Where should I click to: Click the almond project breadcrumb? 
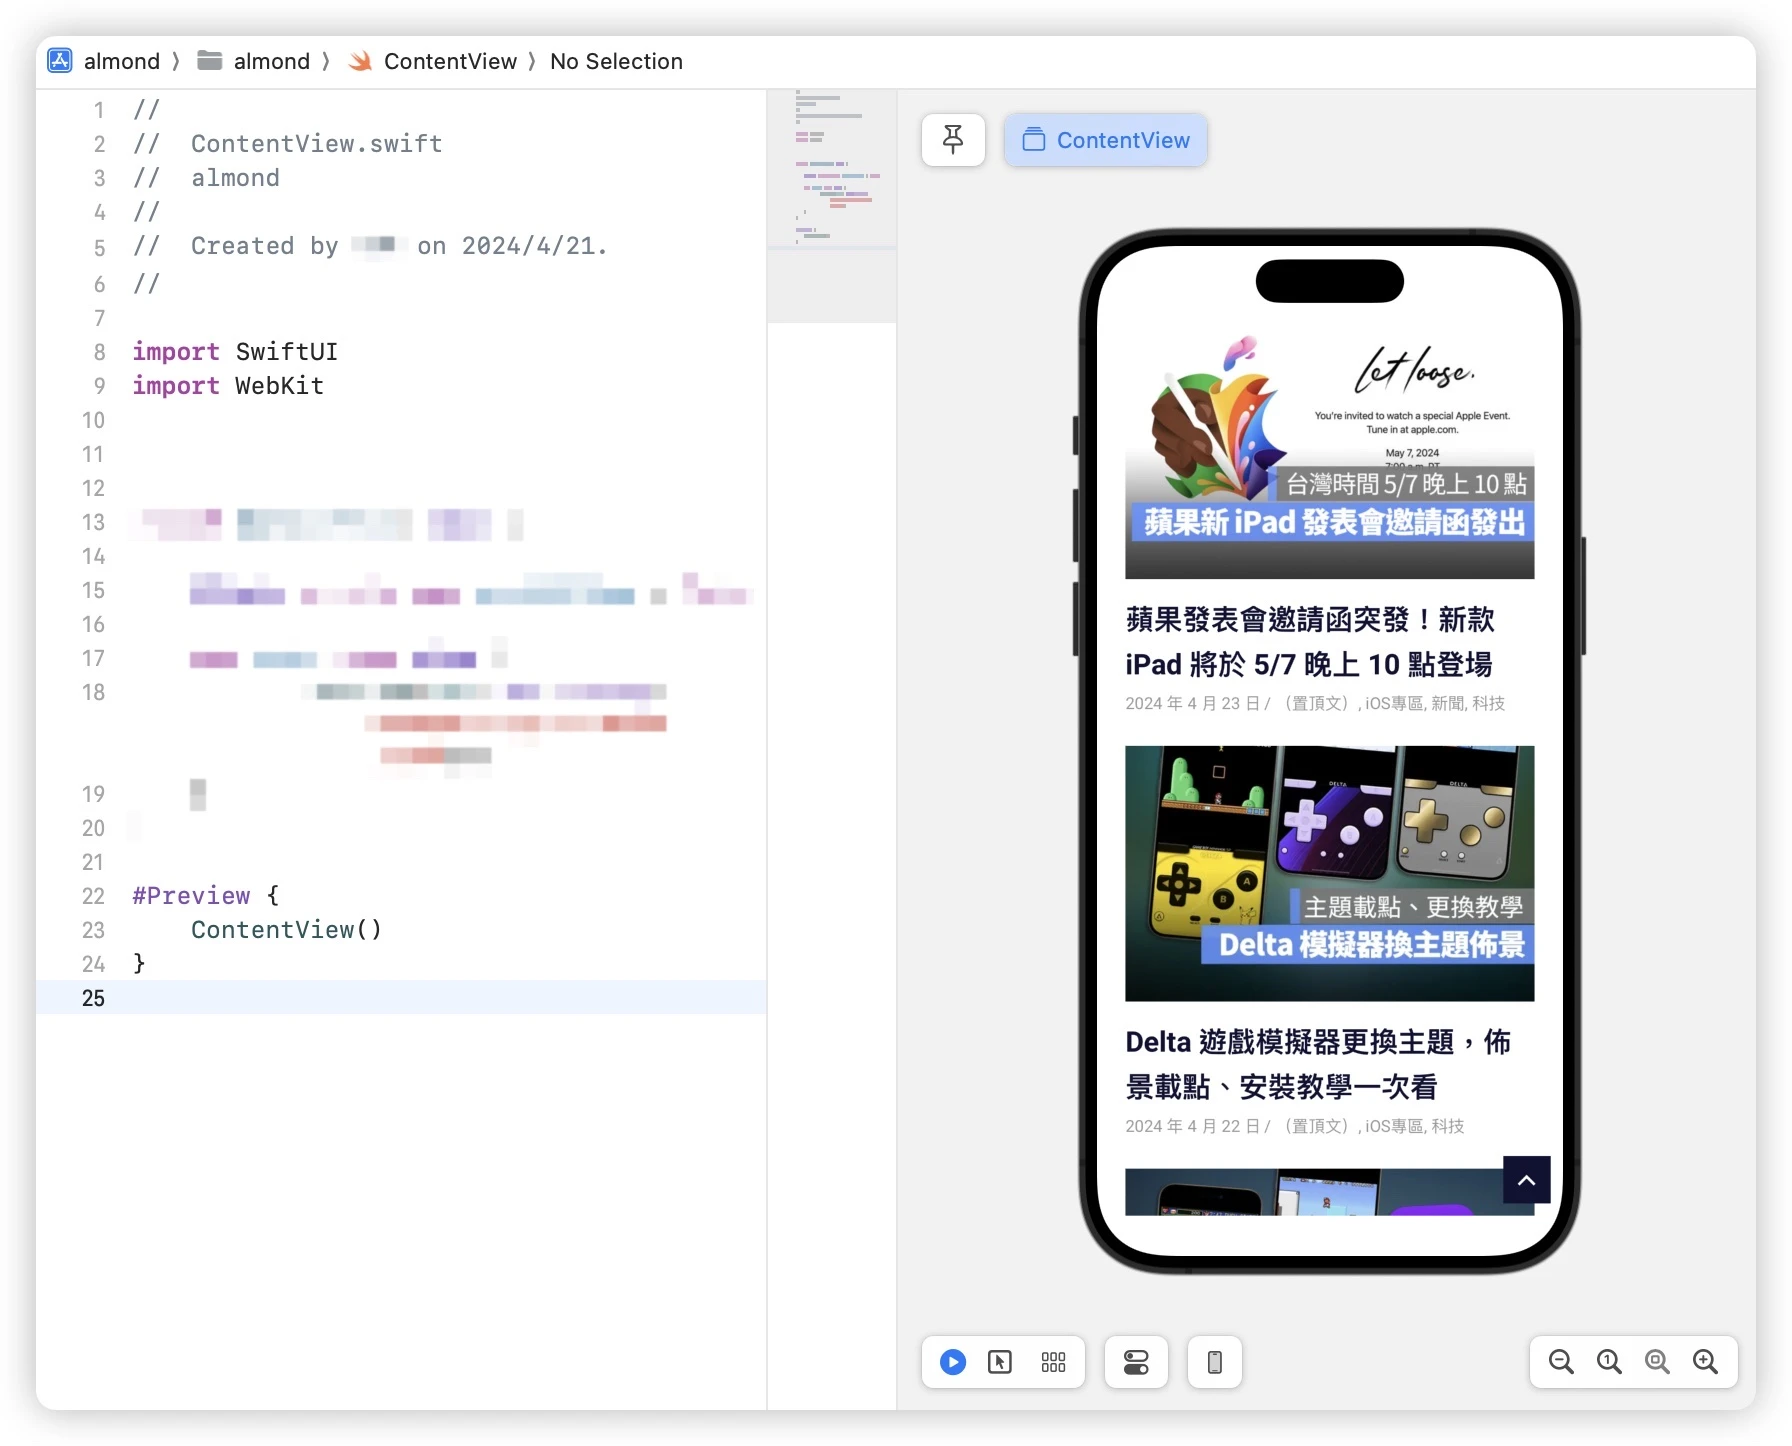(x=122, y=61)
